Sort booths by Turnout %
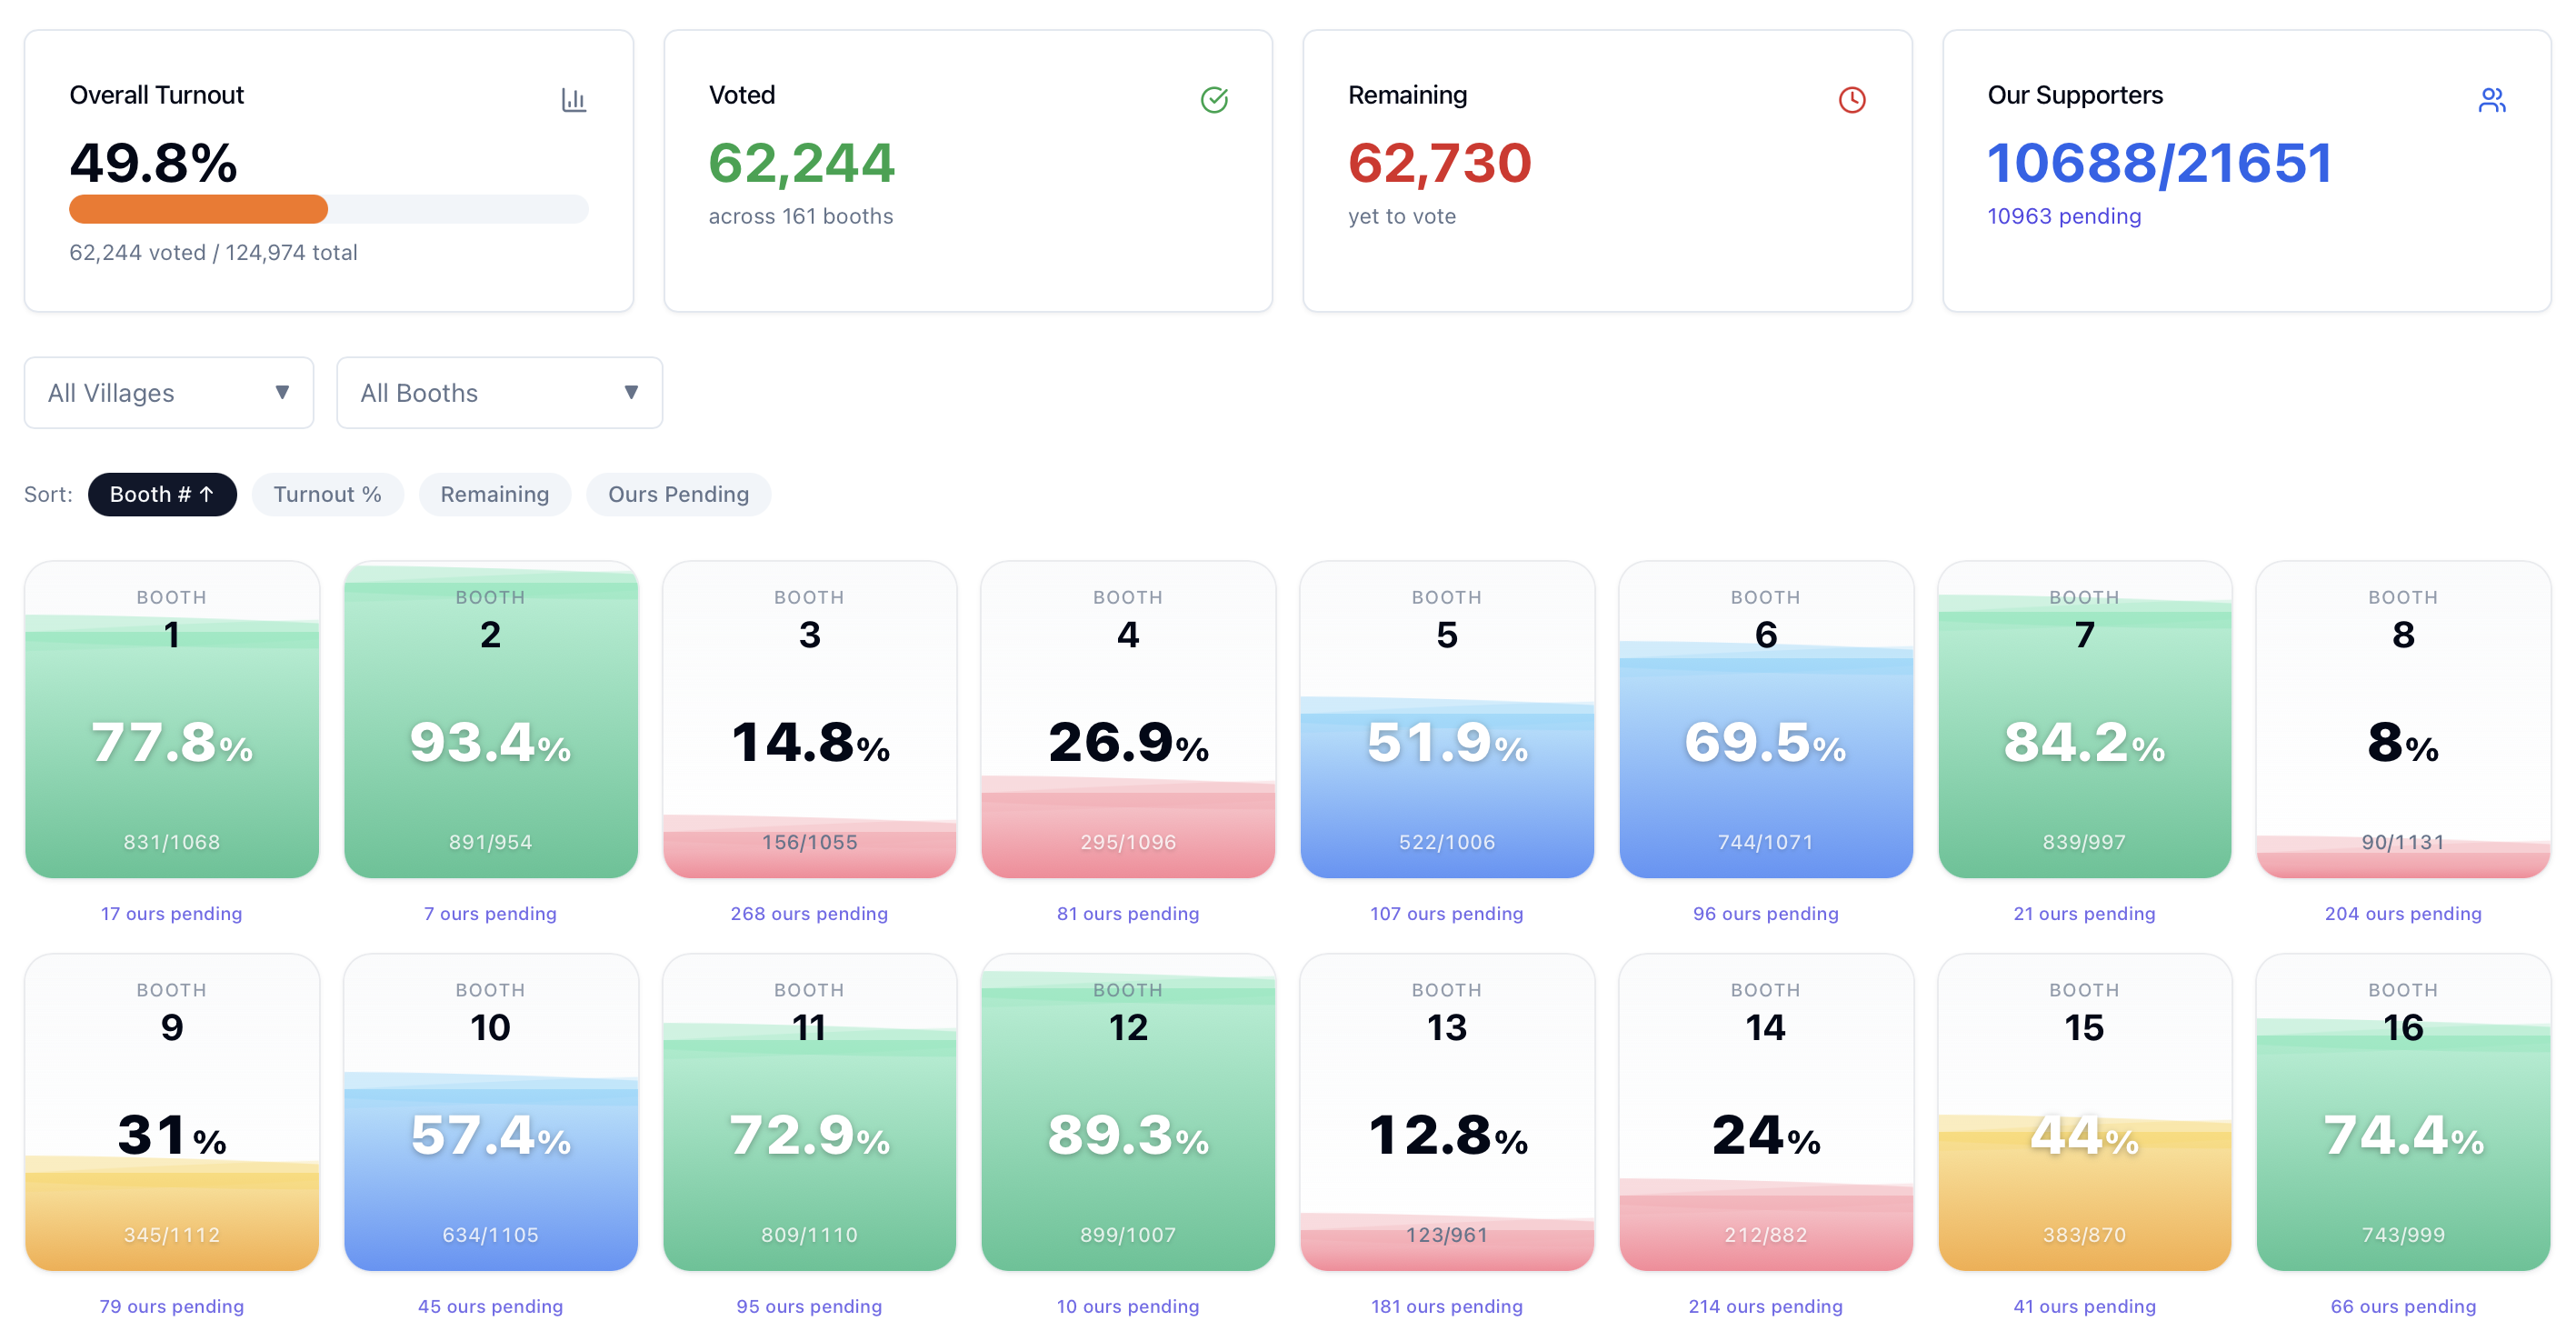This screenshot has width=2576, height=1331. pos(327,494)
